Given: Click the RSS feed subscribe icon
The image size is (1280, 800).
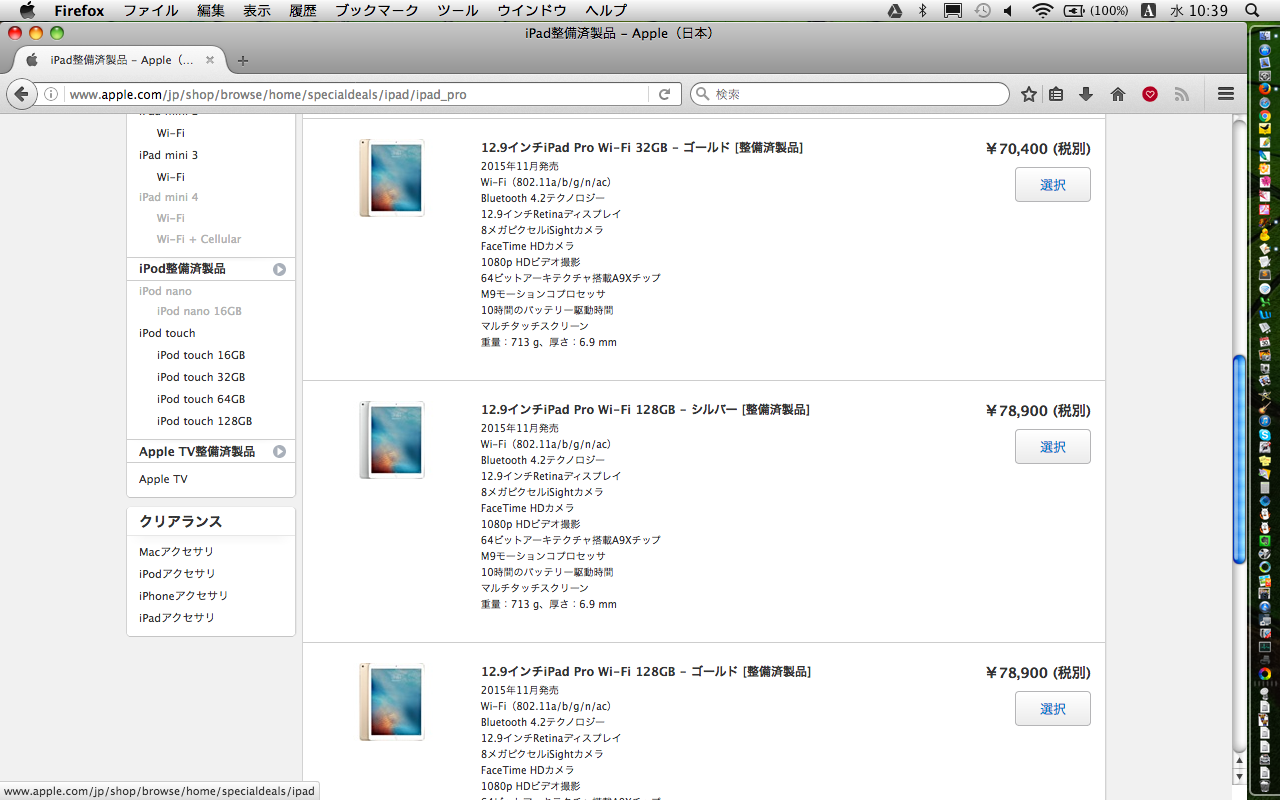Looking at the screenshot, I should [x=1182, y=94].
